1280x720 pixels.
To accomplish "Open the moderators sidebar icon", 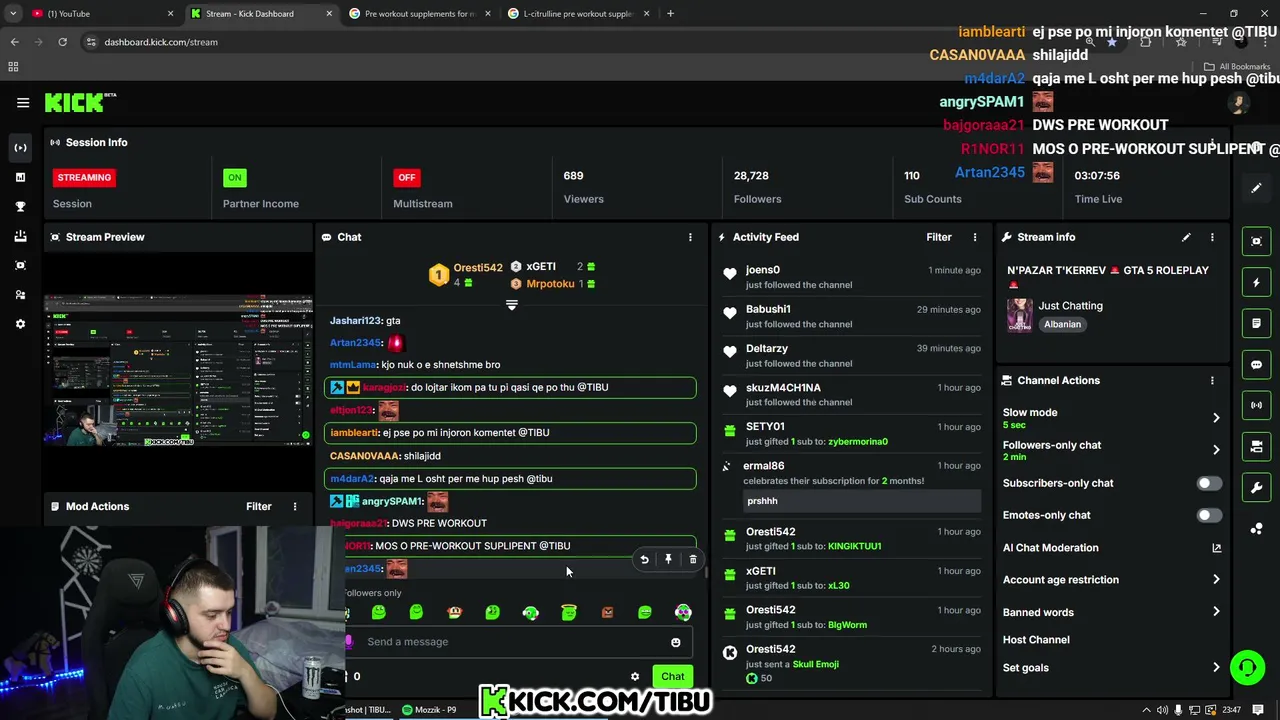I will click(20, 295).
